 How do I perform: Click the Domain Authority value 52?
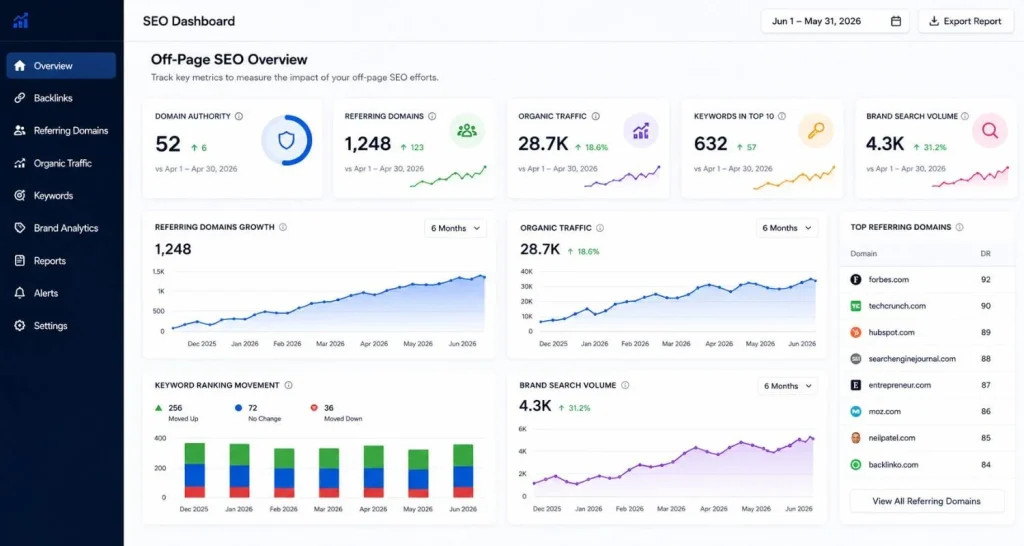point(168,144)
